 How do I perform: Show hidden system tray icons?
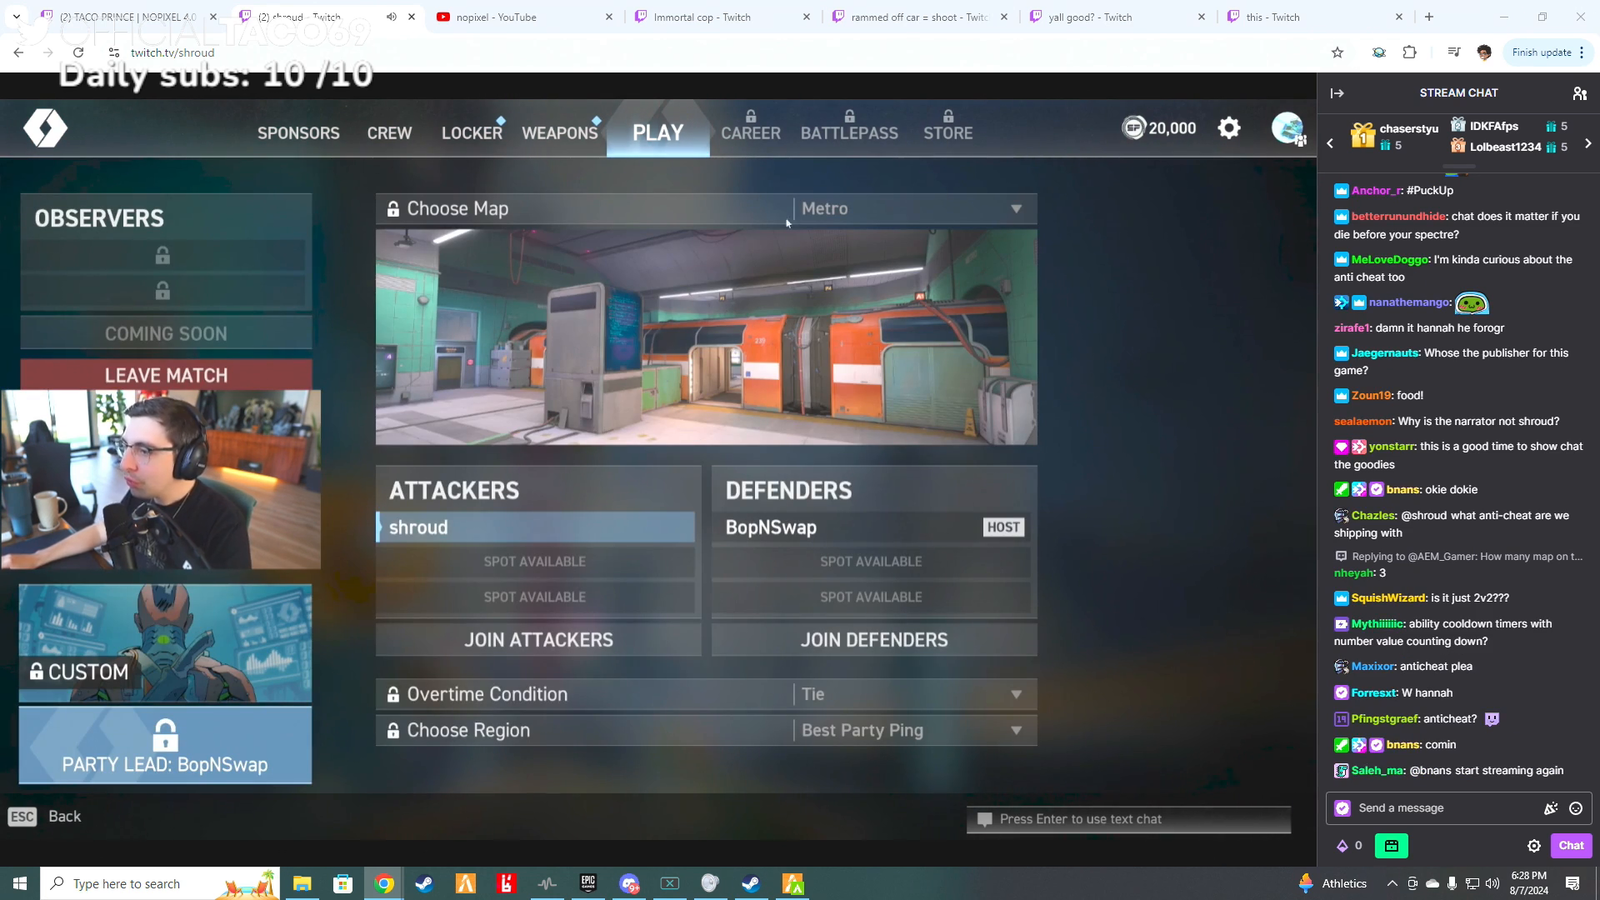(1392, 884)
